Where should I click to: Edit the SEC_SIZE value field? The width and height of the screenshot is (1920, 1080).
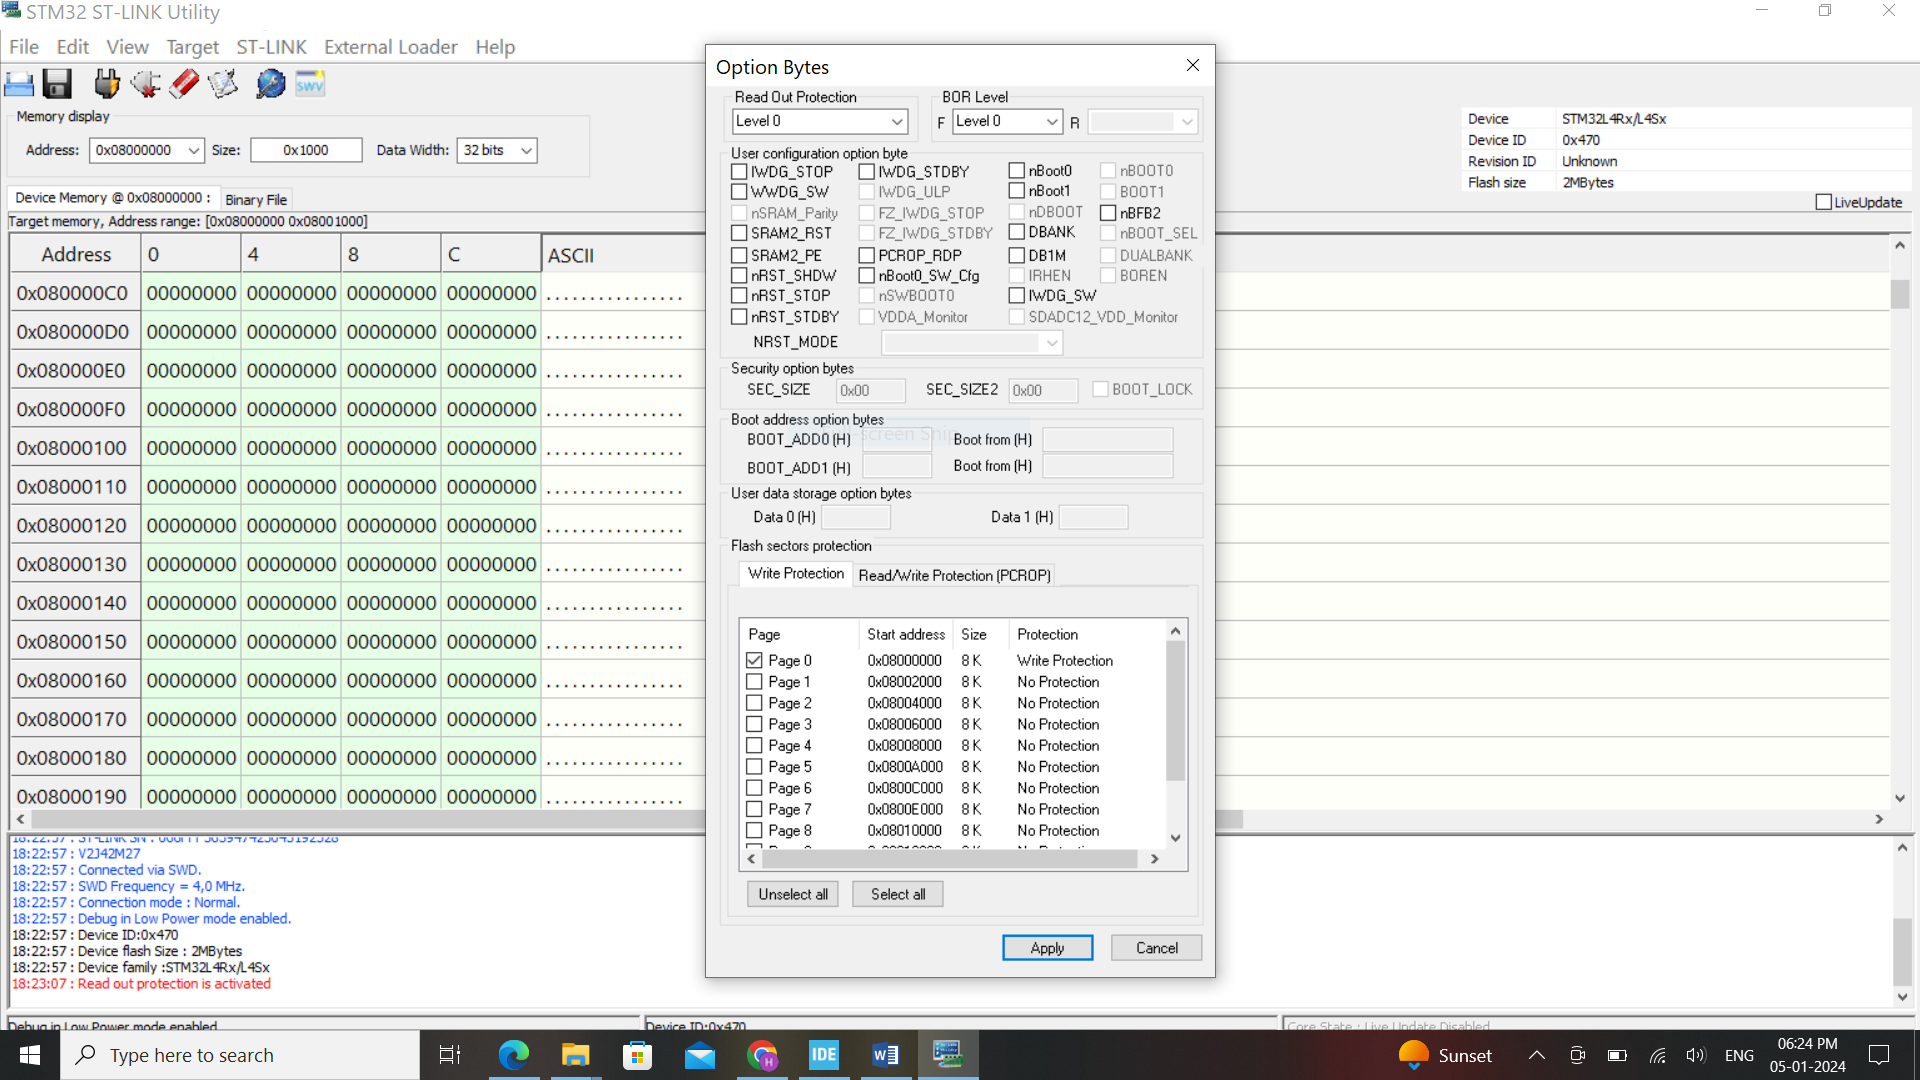870,390
